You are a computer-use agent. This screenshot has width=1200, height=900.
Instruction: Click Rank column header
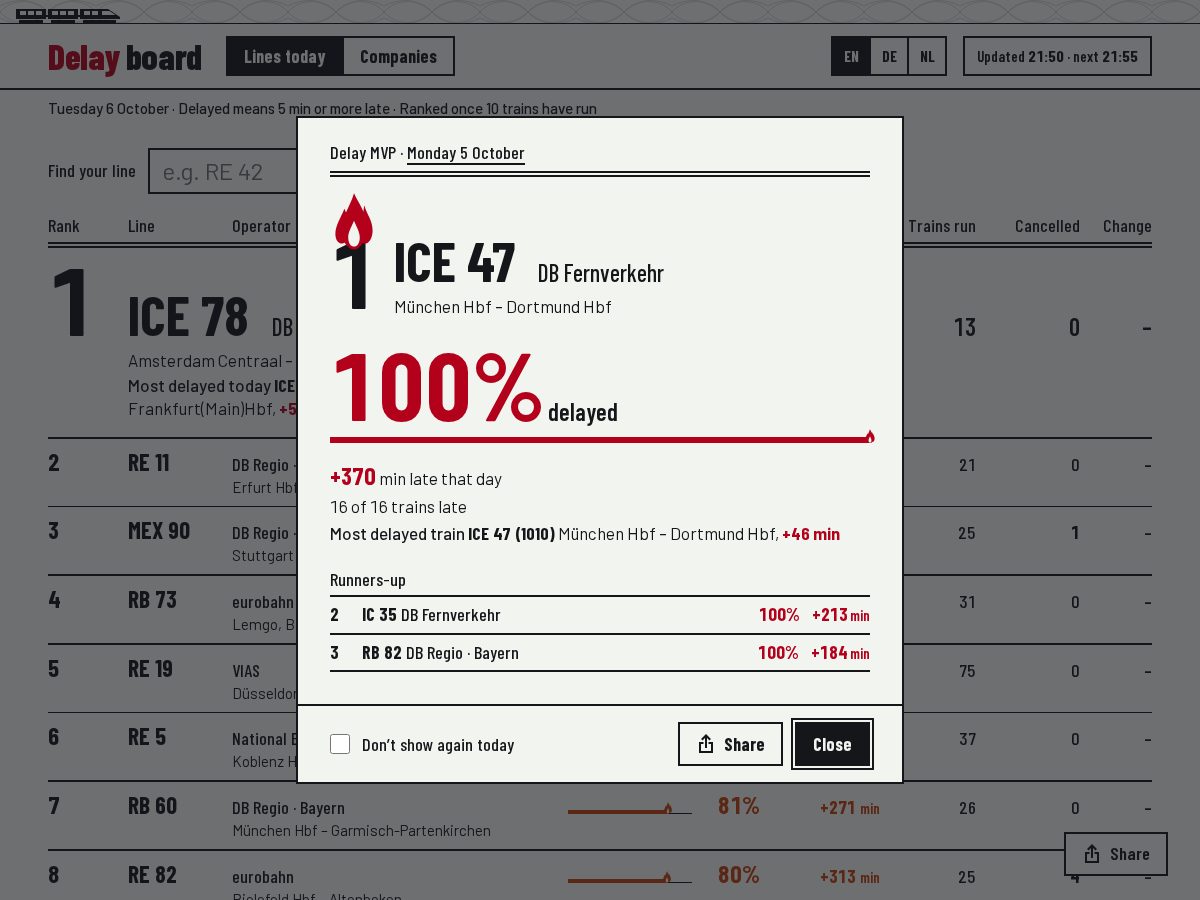(64, 226)
